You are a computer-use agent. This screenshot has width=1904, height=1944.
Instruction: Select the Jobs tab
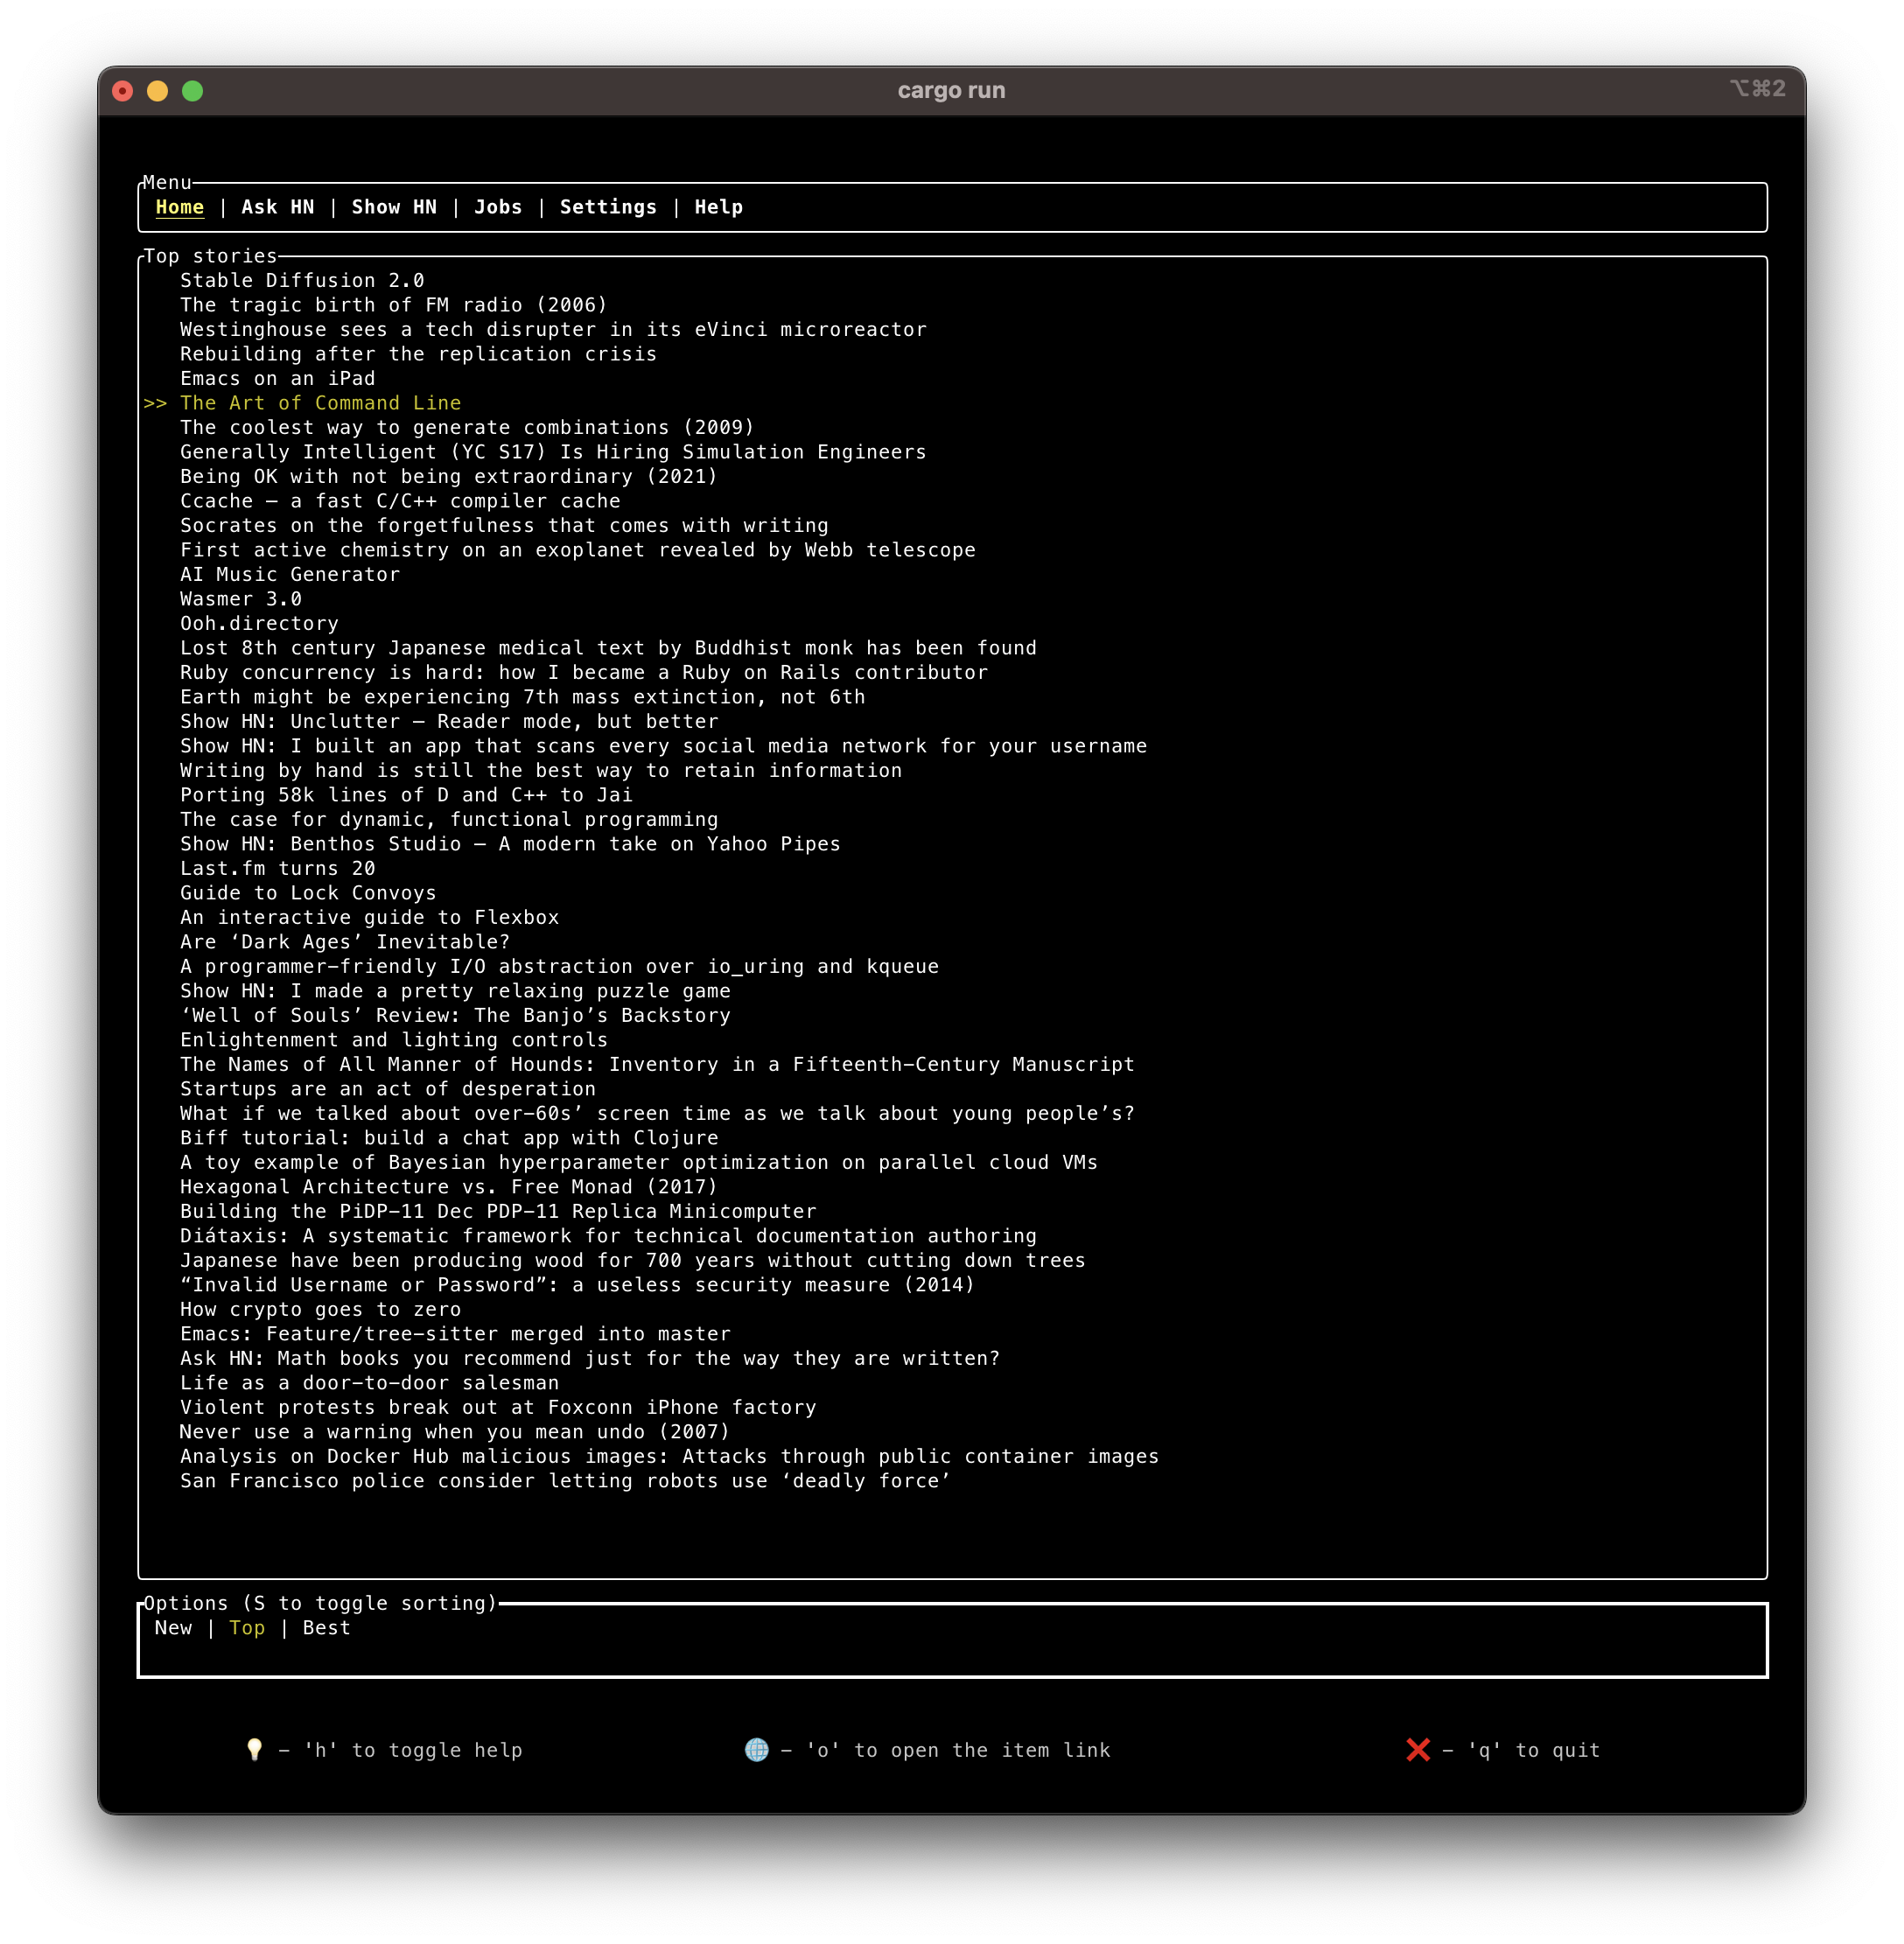499,206
